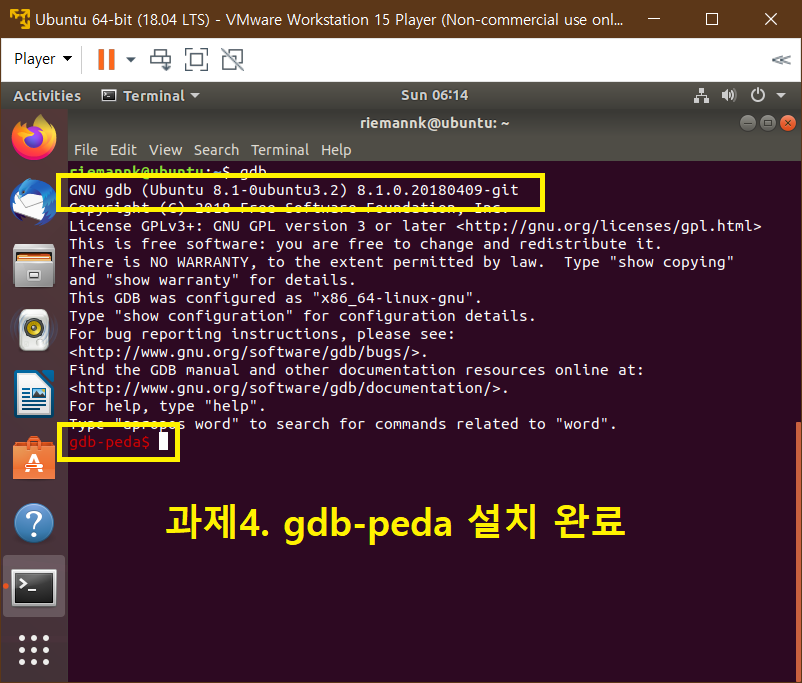Toggle VMware Unity mode icon
Image resolution: width=802 pixels, height=683 pixels.
coord(232,59)
